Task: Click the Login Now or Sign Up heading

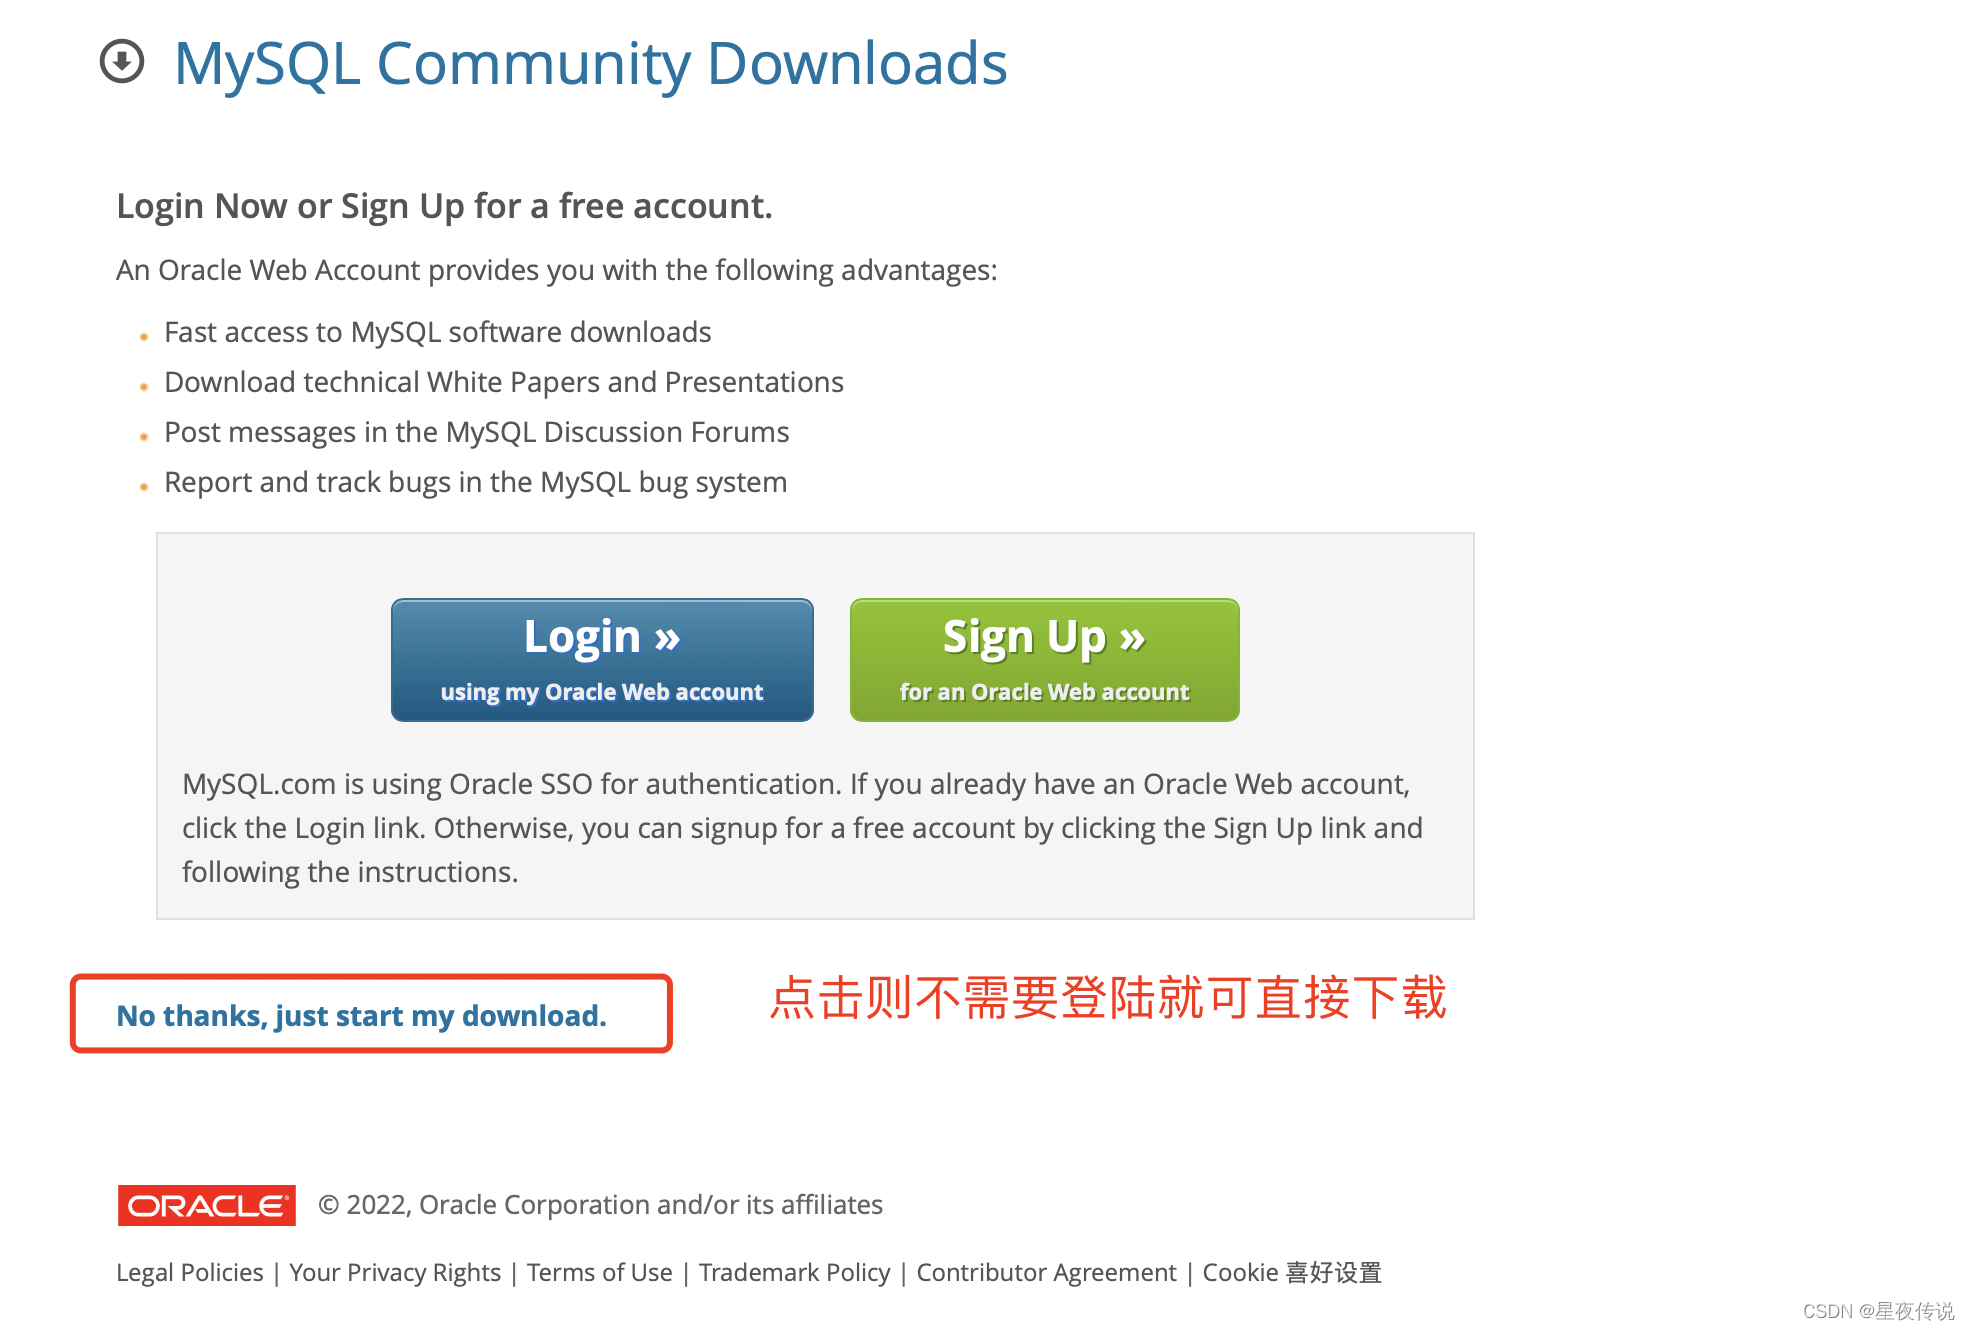Action: [444, 206]
